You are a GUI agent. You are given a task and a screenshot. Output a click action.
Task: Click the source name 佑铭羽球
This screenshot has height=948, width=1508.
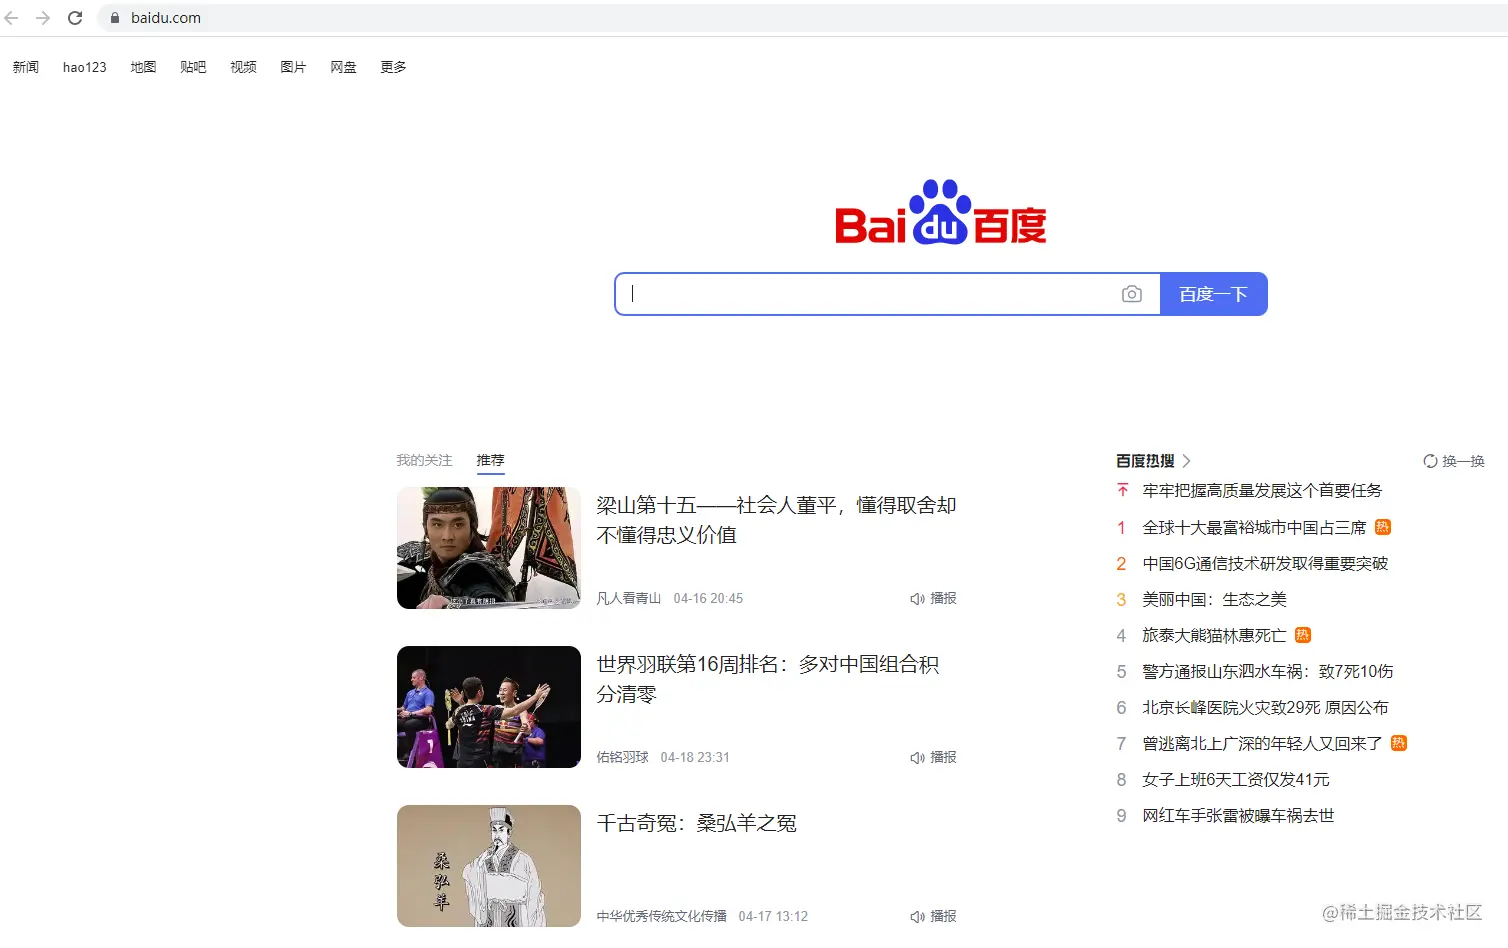[x=623, y=757]
